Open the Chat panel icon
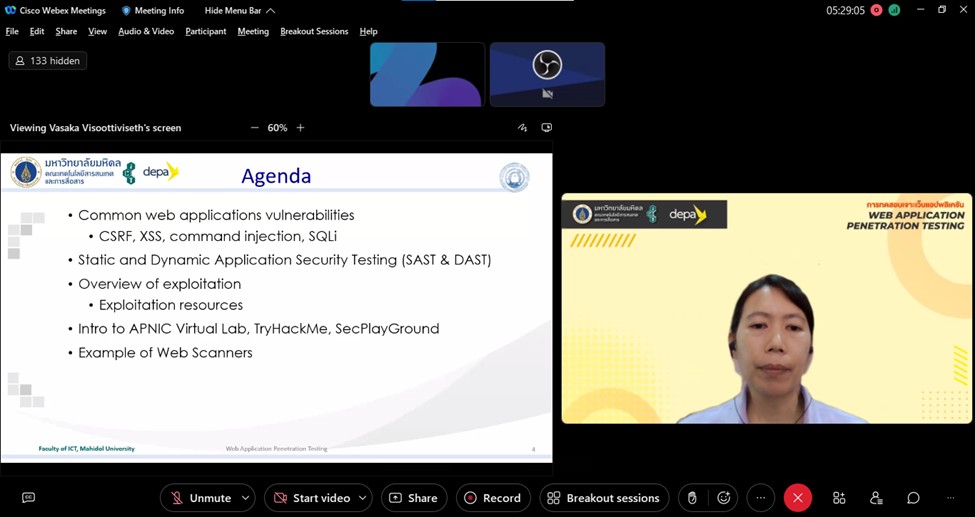Image resolution: width=975 pixels, height=517 pixels. 913,498
